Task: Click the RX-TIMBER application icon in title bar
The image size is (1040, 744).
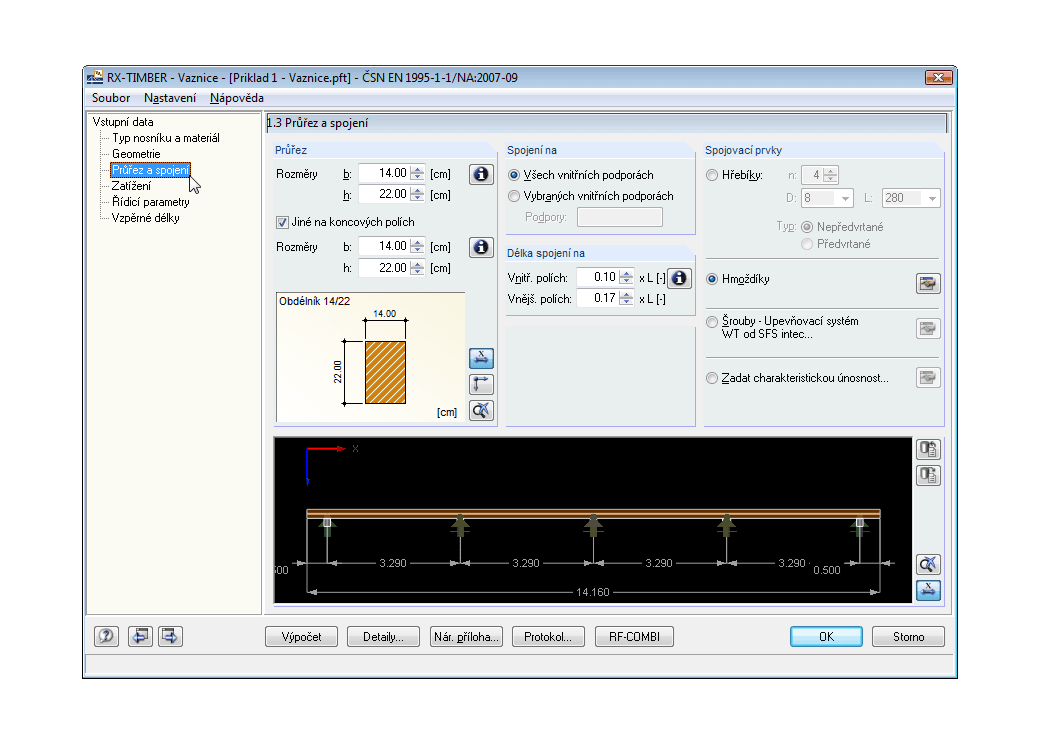Action: [x=95, y=78]
